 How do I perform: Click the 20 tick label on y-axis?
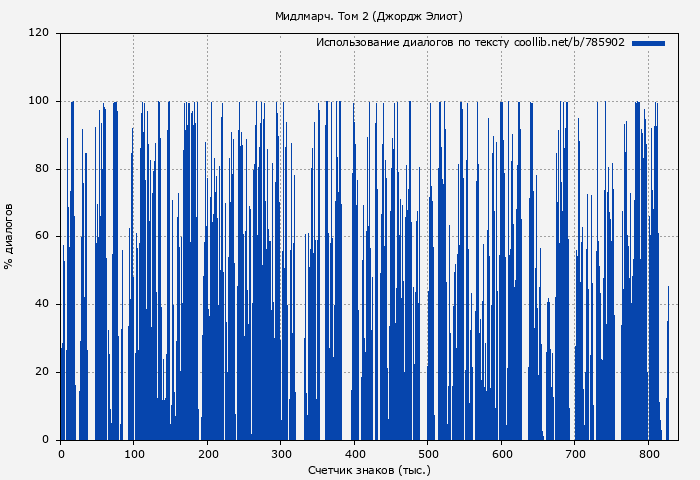42,372
